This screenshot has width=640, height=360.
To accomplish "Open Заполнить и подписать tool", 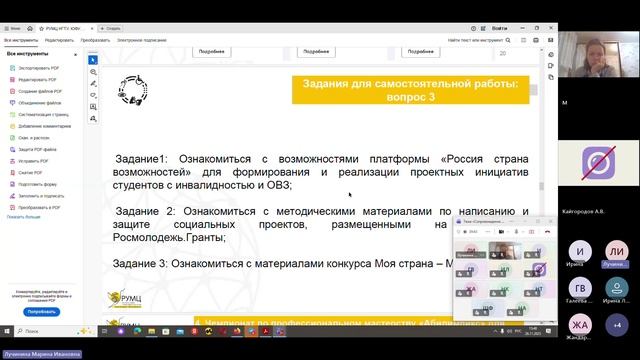I will click(x=37, y=196).
